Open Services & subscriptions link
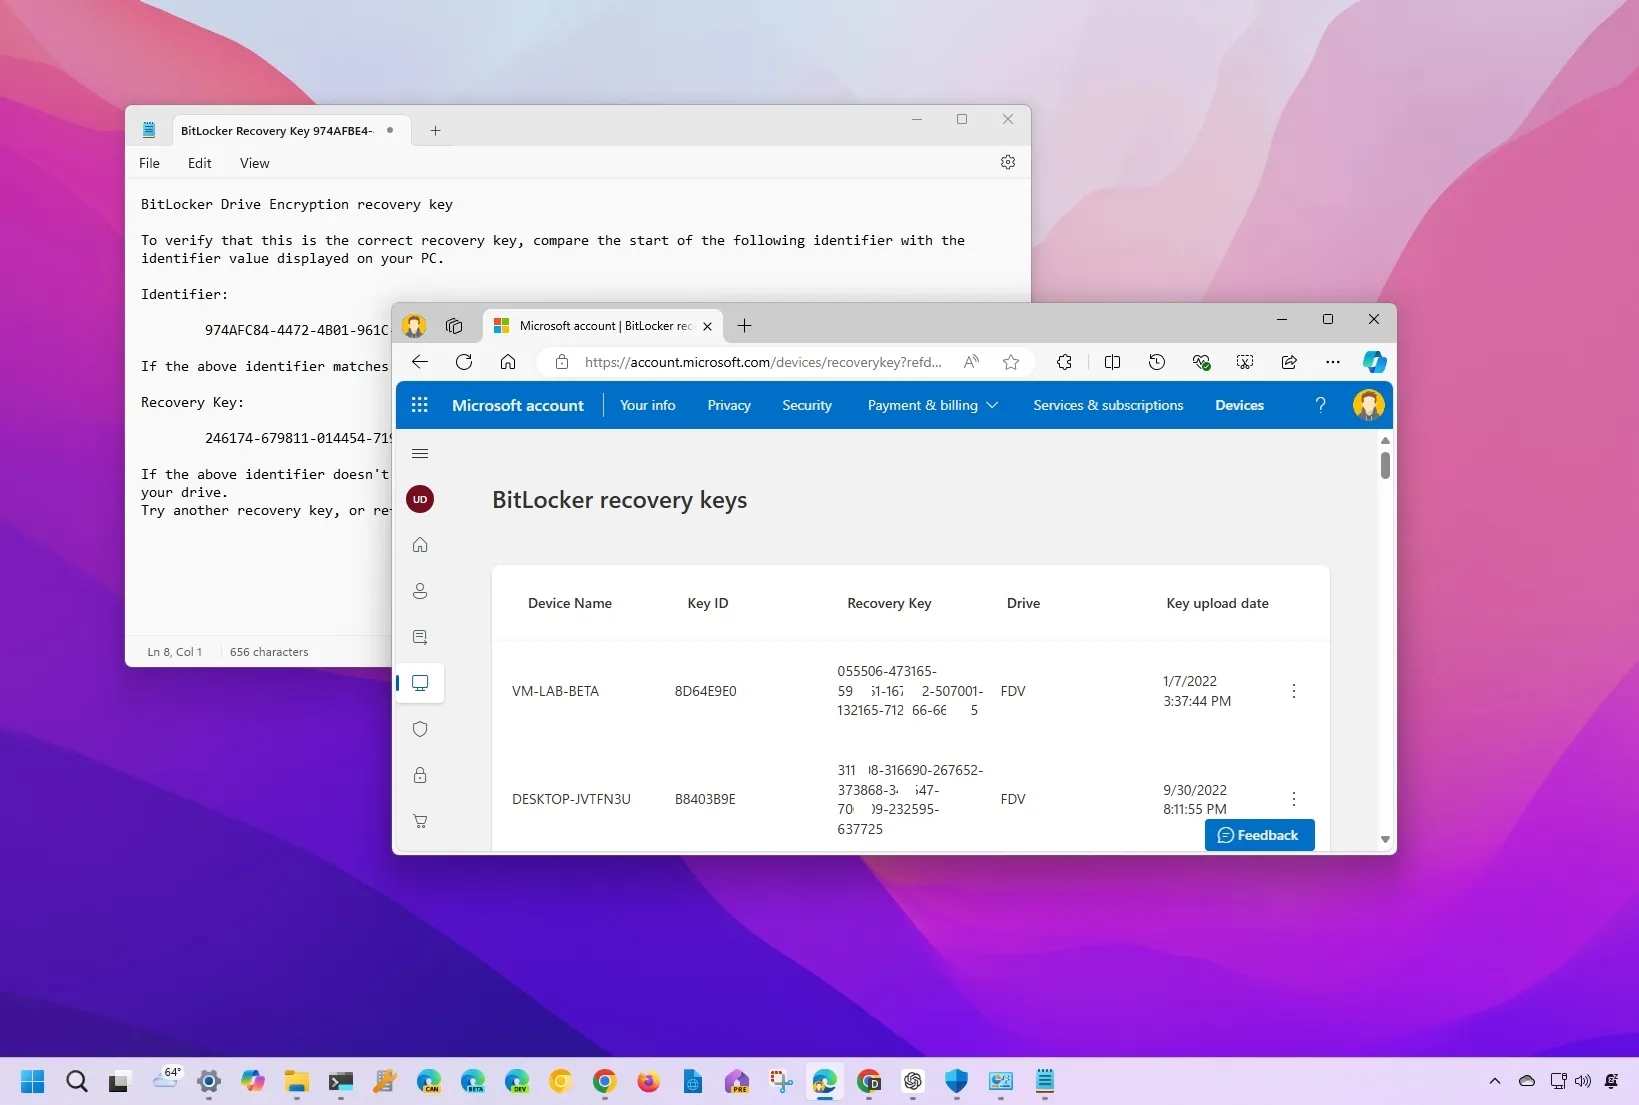1639x1105 pixels. (1107, 405)
